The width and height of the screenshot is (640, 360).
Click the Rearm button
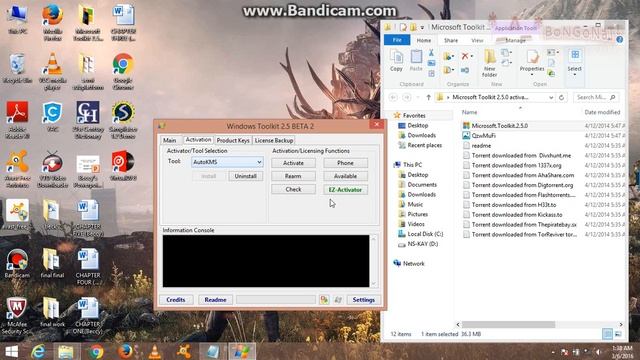point(293,176)
